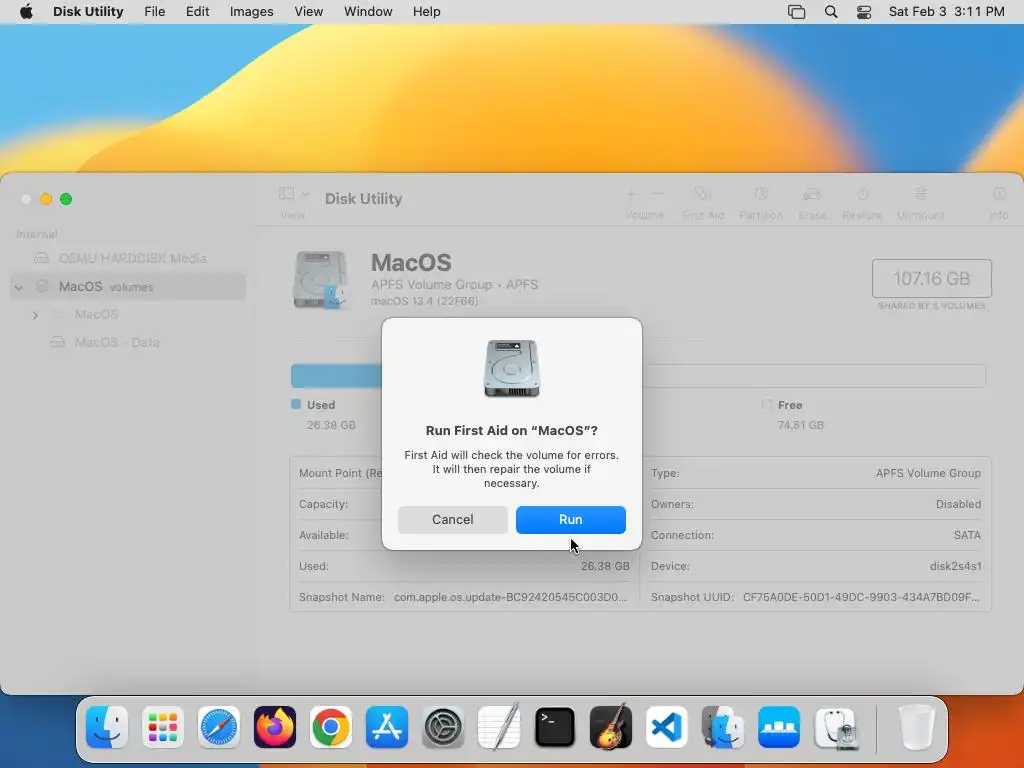Open System Settings from the Dock
Screen dimensions: 1024x768
click(x=443, y=727)
